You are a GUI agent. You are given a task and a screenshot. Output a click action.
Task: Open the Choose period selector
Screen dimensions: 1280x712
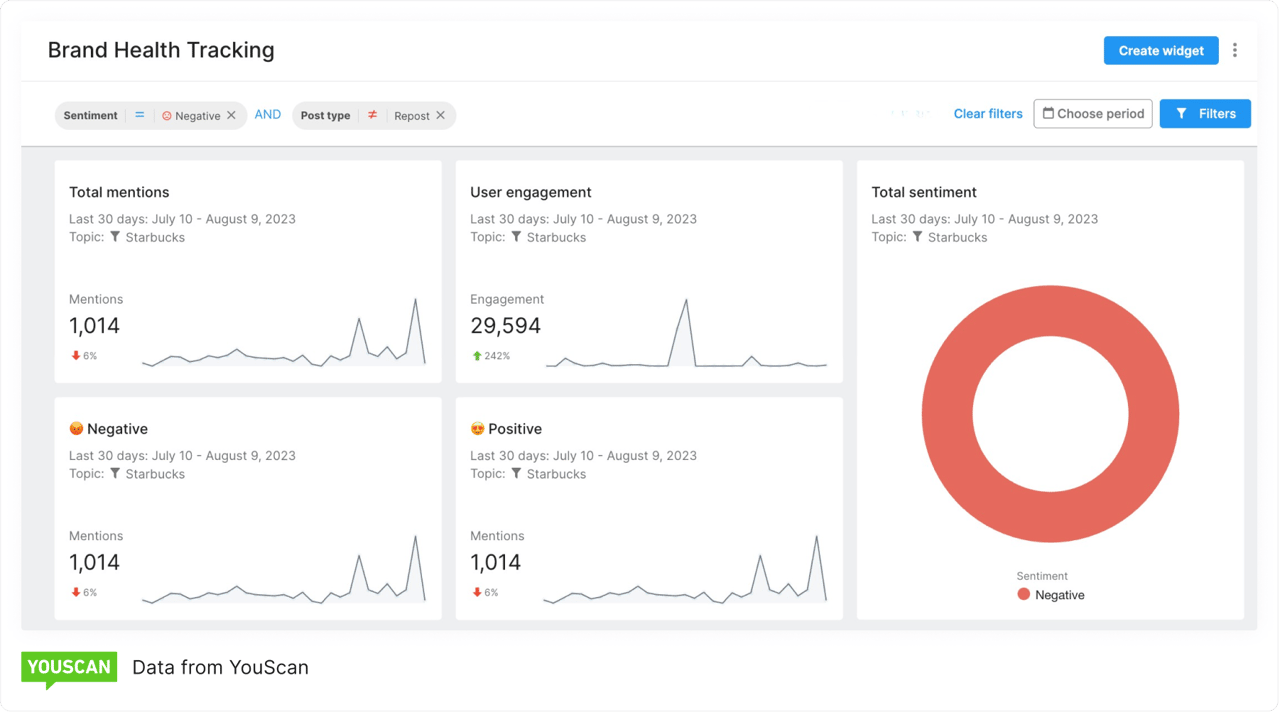(1093, 113)
